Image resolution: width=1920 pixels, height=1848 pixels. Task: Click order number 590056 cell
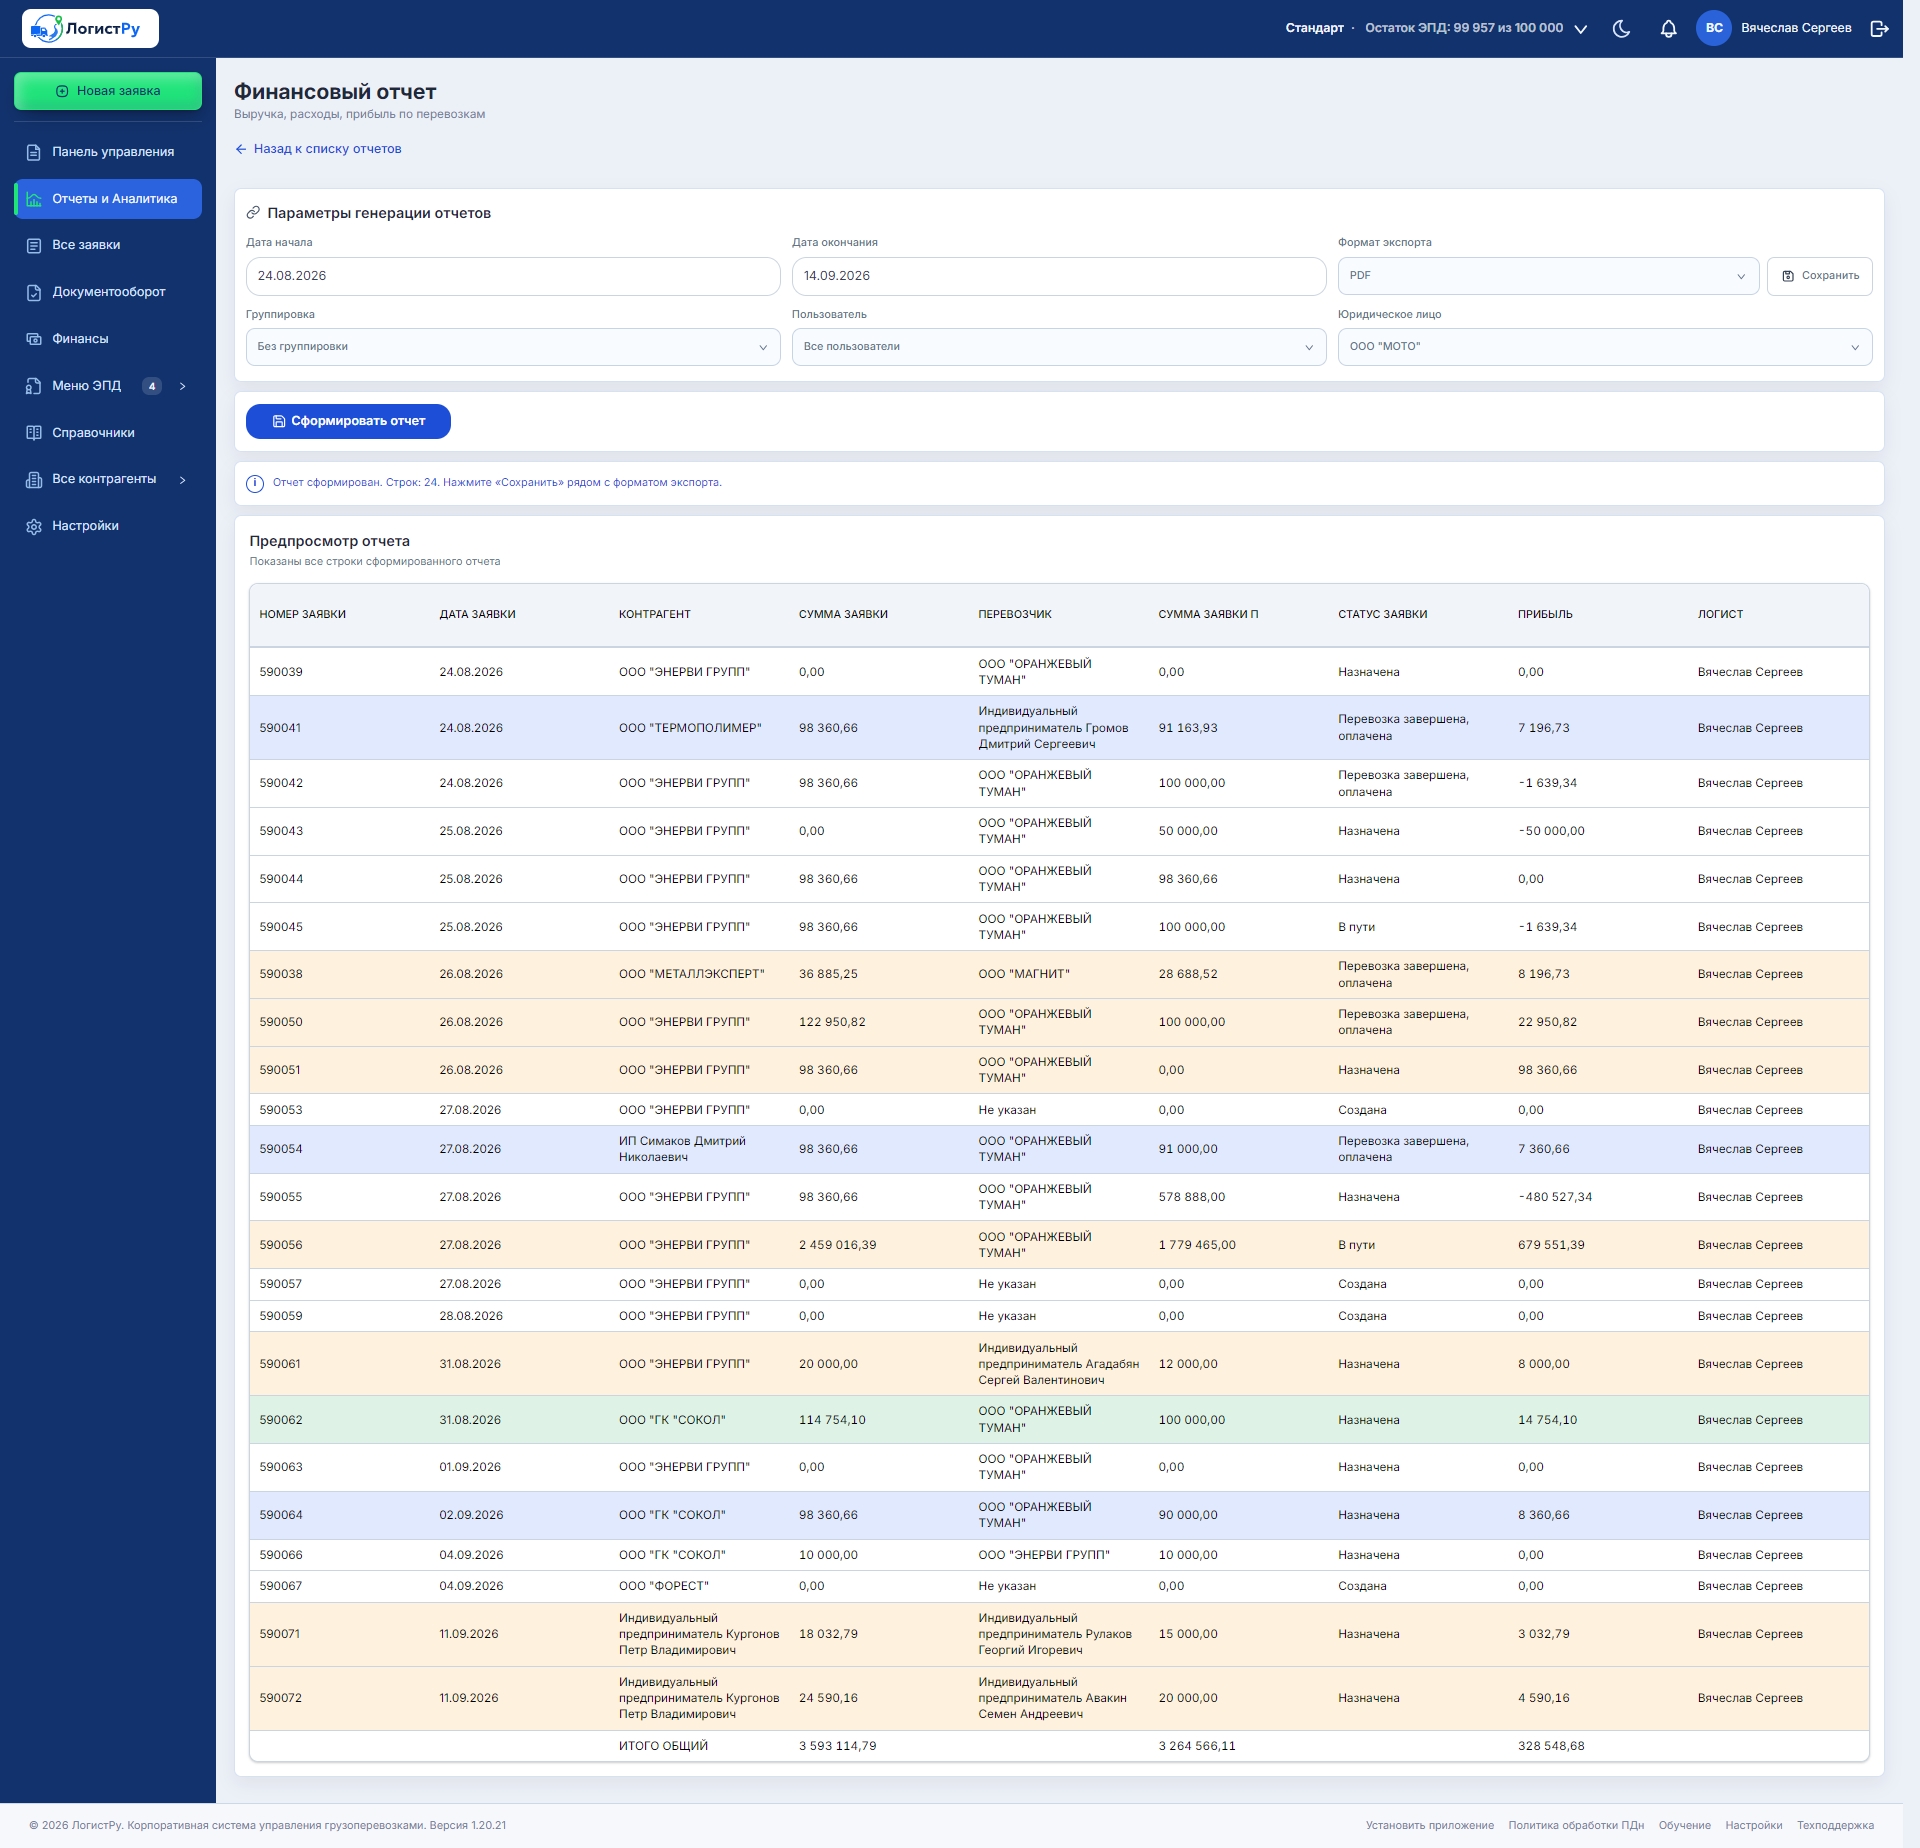(281, 1245)
